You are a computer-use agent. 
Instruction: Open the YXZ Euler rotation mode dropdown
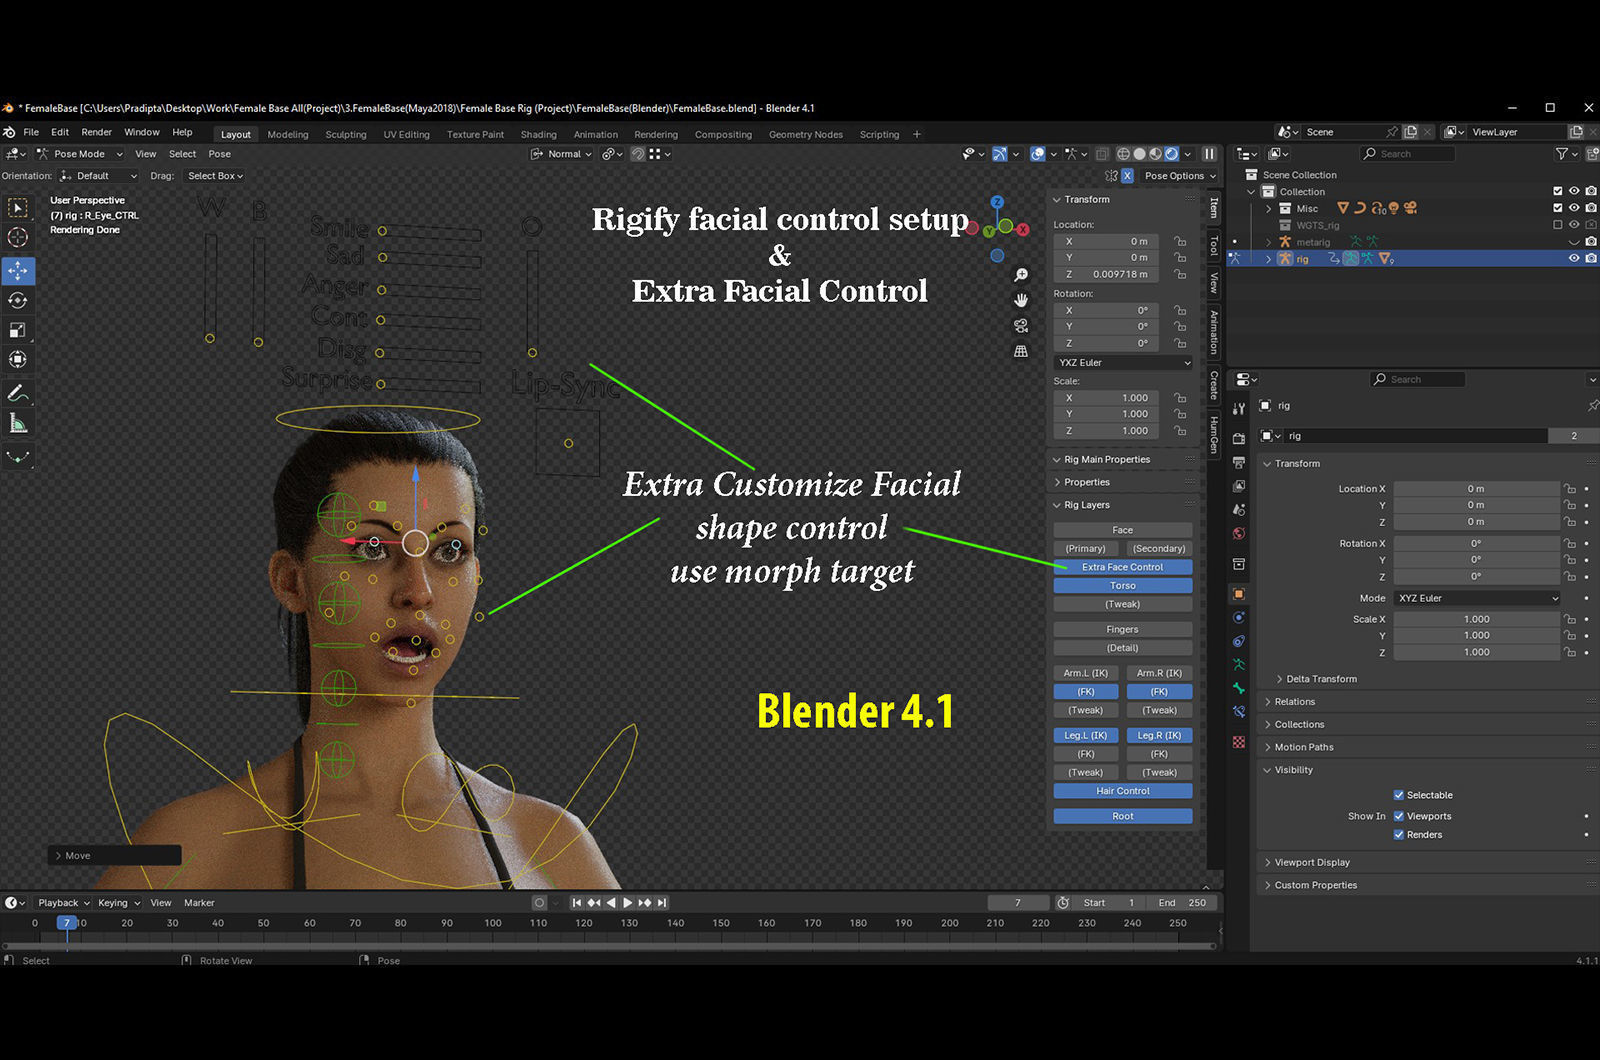(x=1124, y=362)
